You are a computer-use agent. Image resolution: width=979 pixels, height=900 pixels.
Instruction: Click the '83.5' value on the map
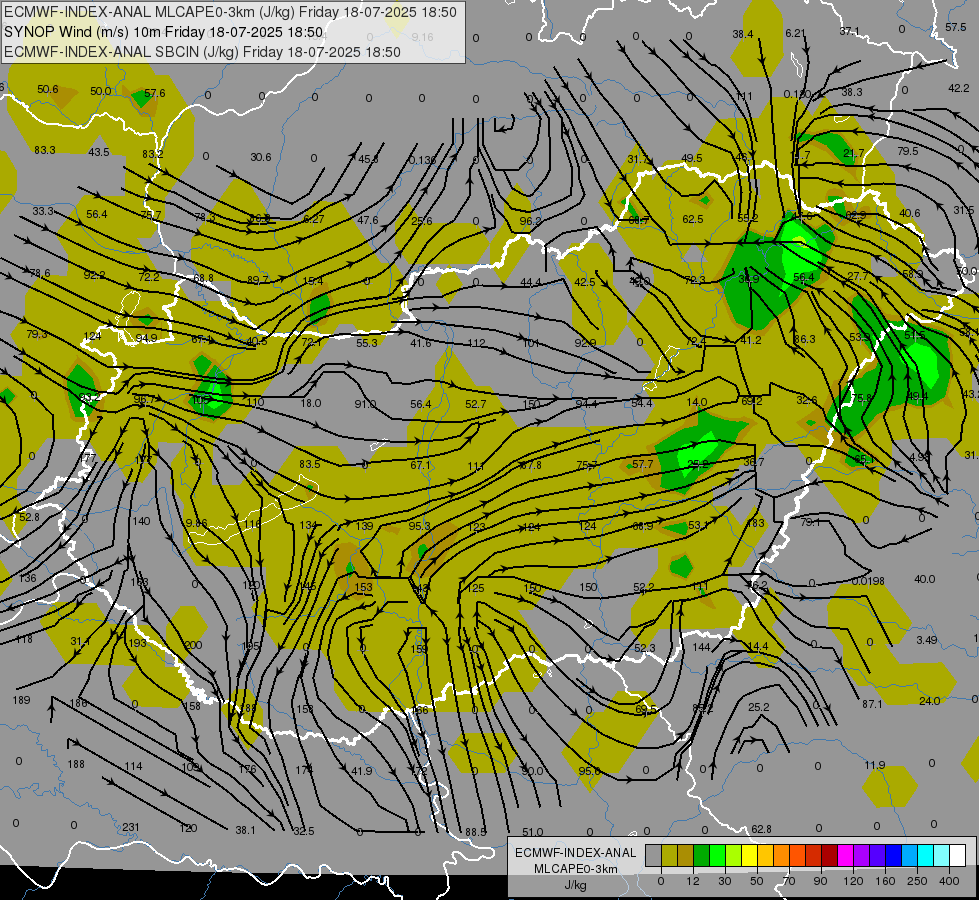coord(310,464)
